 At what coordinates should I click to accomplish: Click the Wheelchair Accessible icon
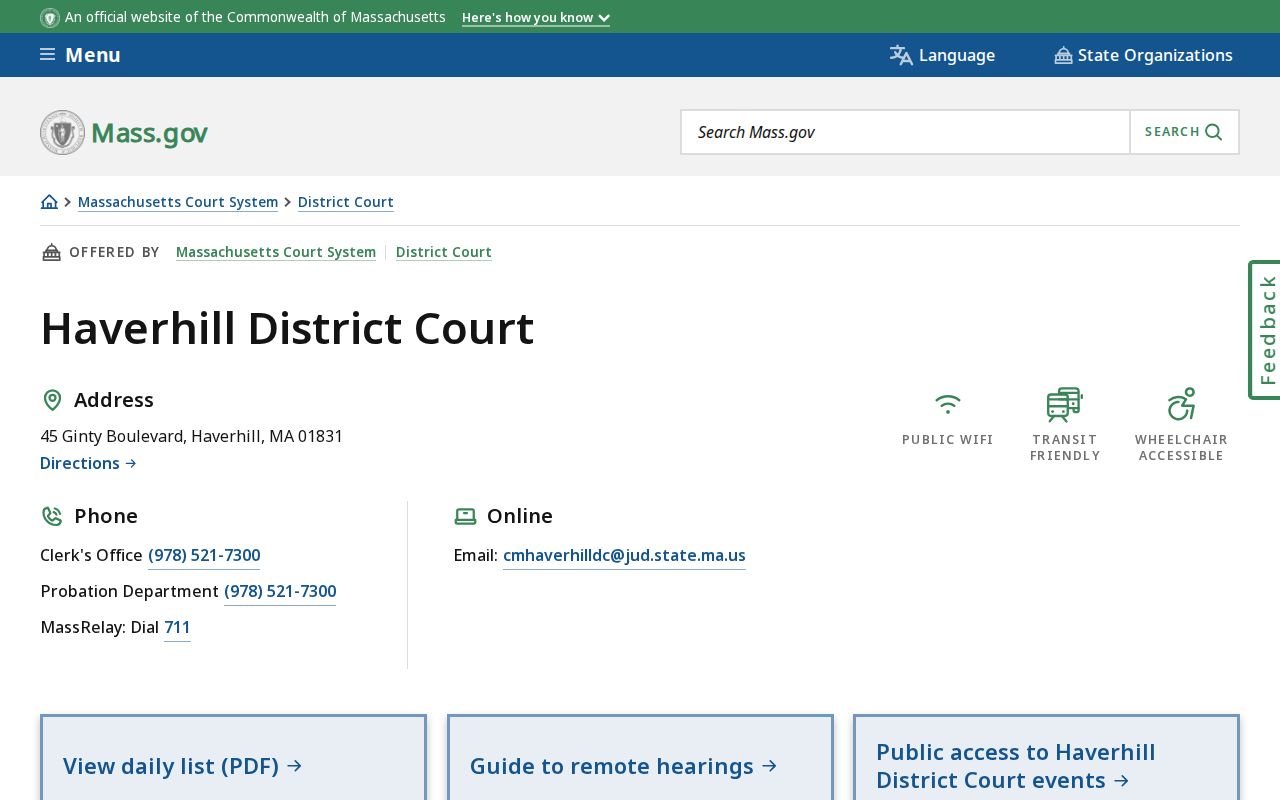pos(1181,404)
